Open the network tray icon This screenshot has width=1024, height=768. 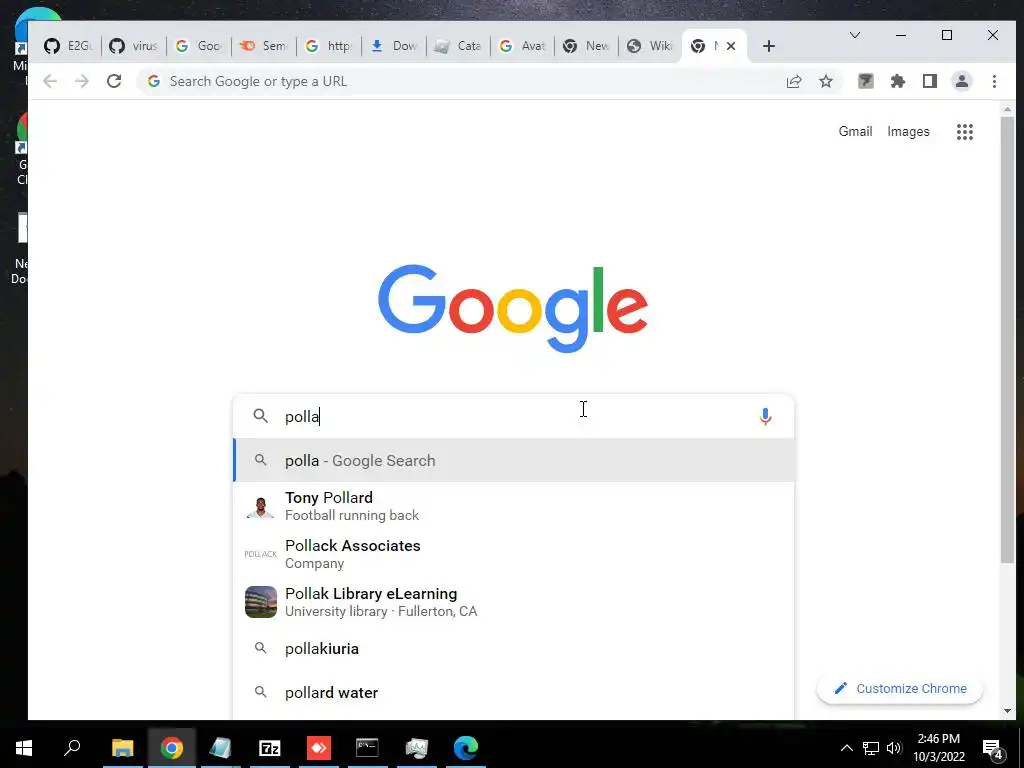pyautogui.click(x=871, y=748)
